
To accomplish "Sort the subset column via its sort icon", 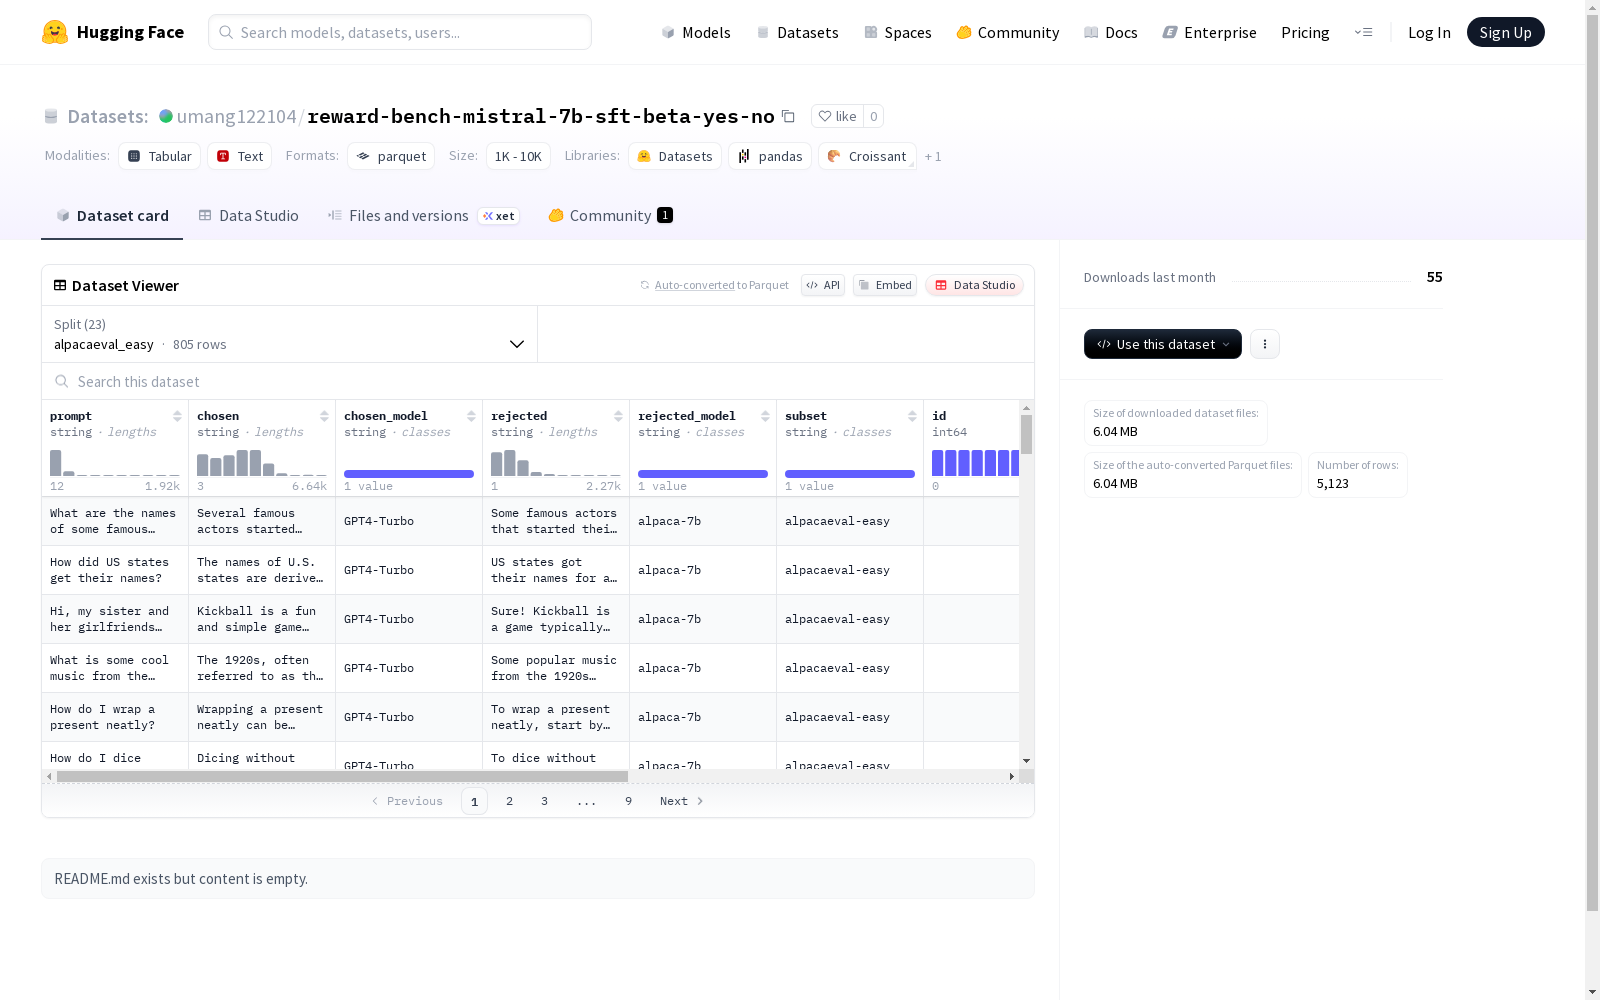I will (x=912, y=416).
